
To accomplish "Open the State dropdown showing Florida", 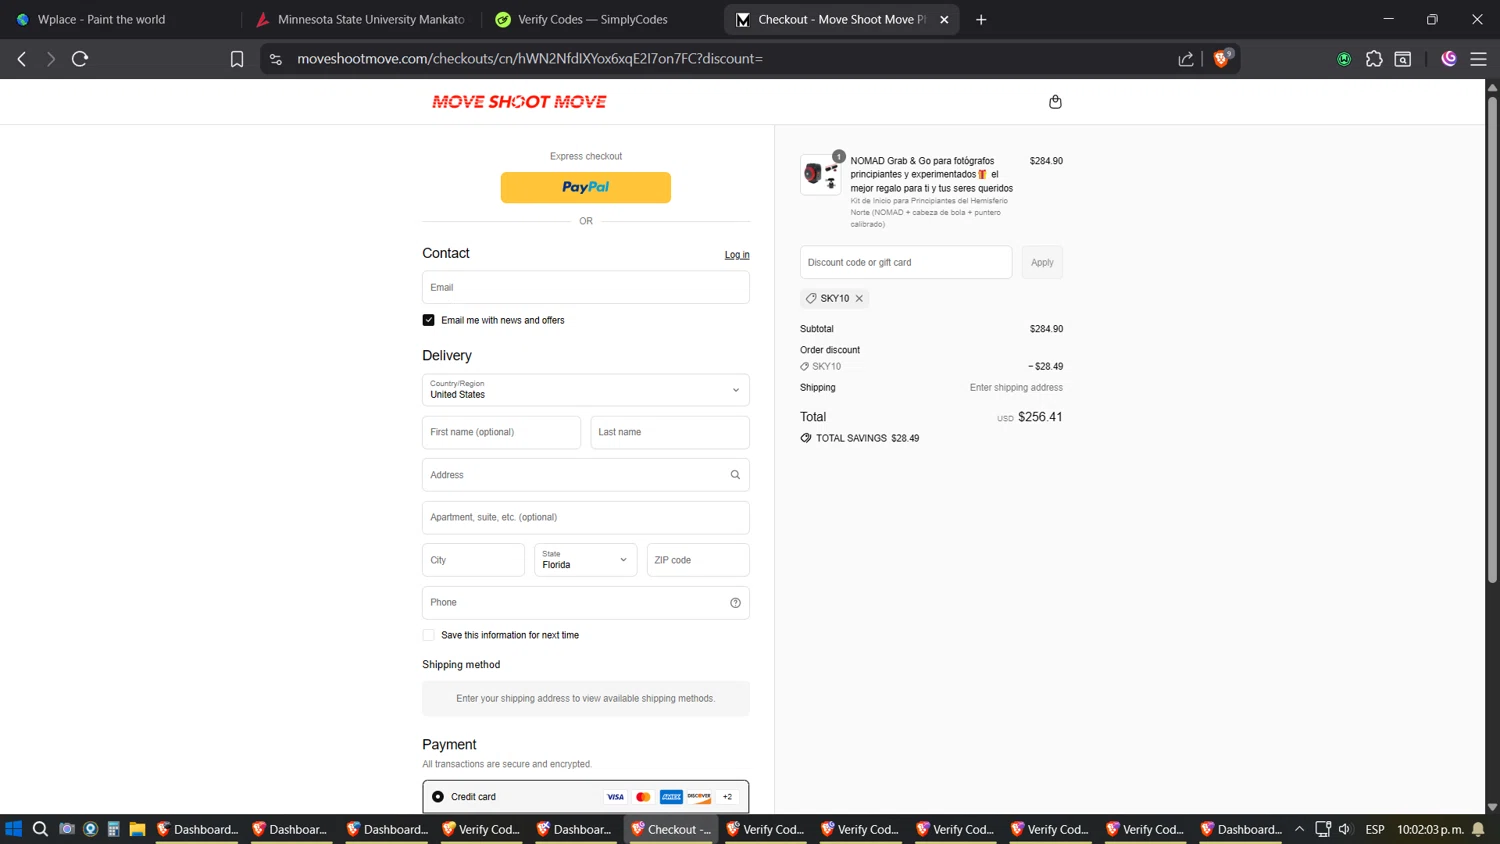I will tap(586, 560).
